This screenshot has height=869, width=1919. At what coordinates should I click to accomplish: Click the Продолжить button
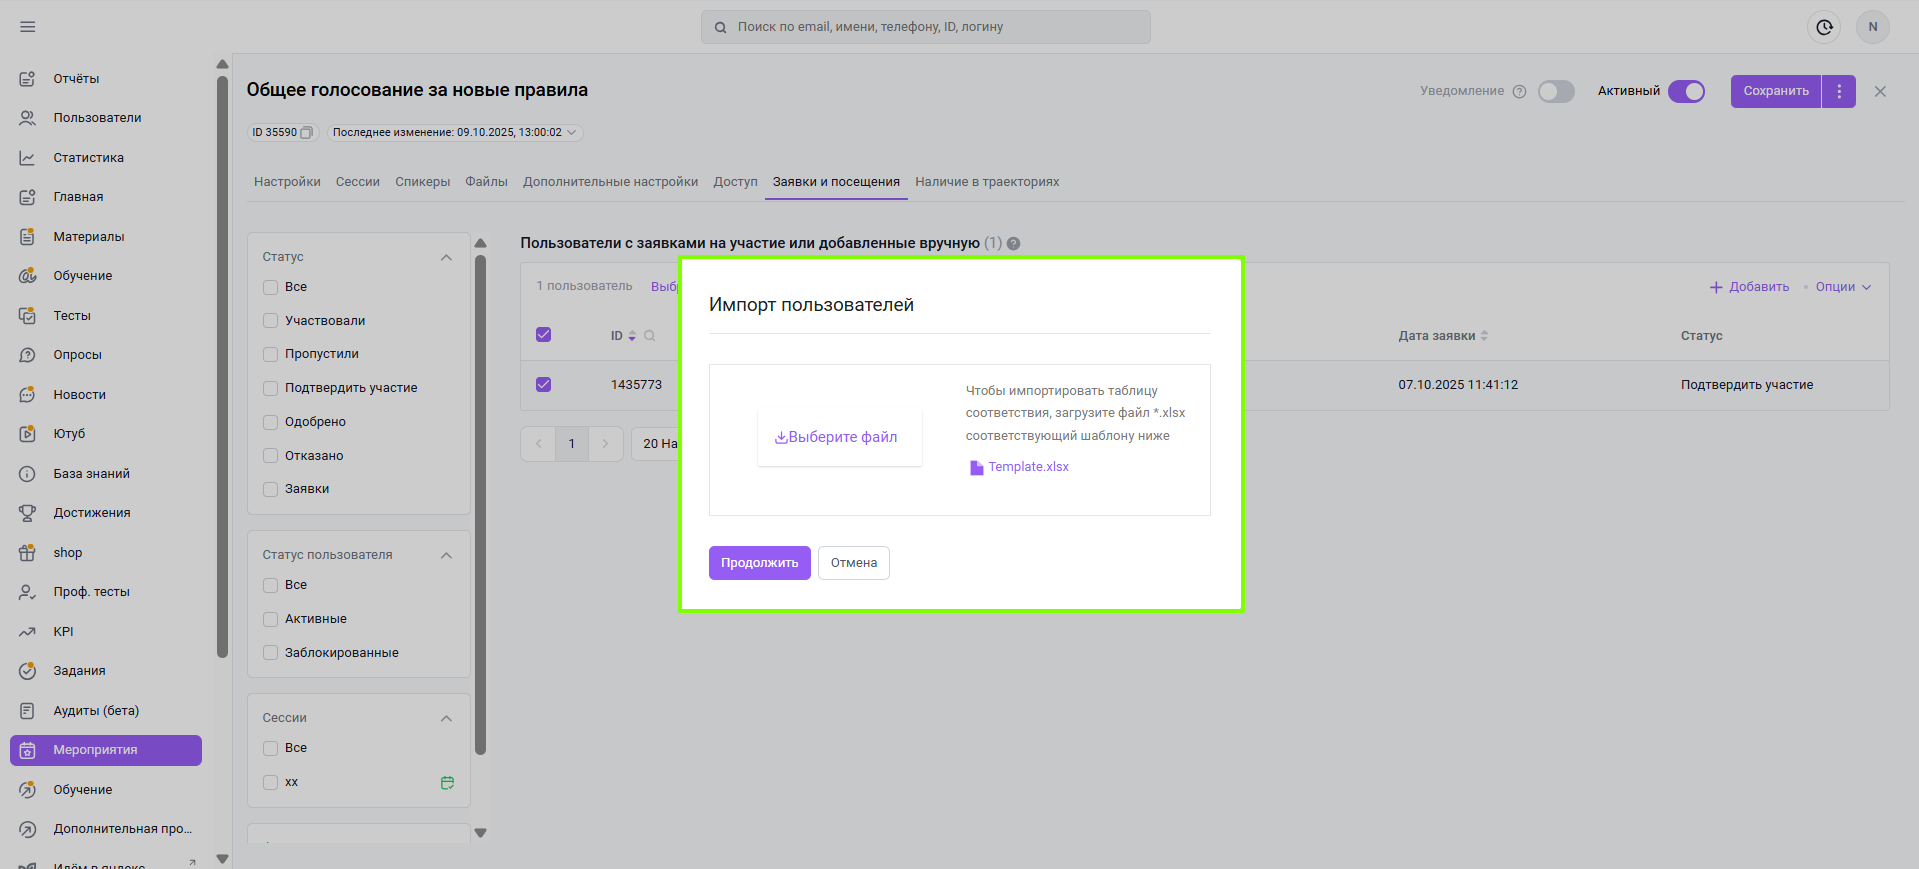pos(759,563)
